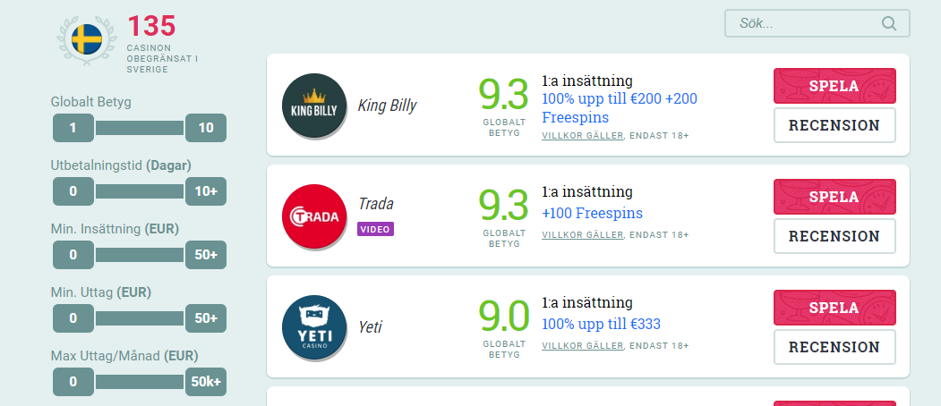Select Globalt Betyg minimum handle 1
The image size is (941, 406).
coord(73,128)
